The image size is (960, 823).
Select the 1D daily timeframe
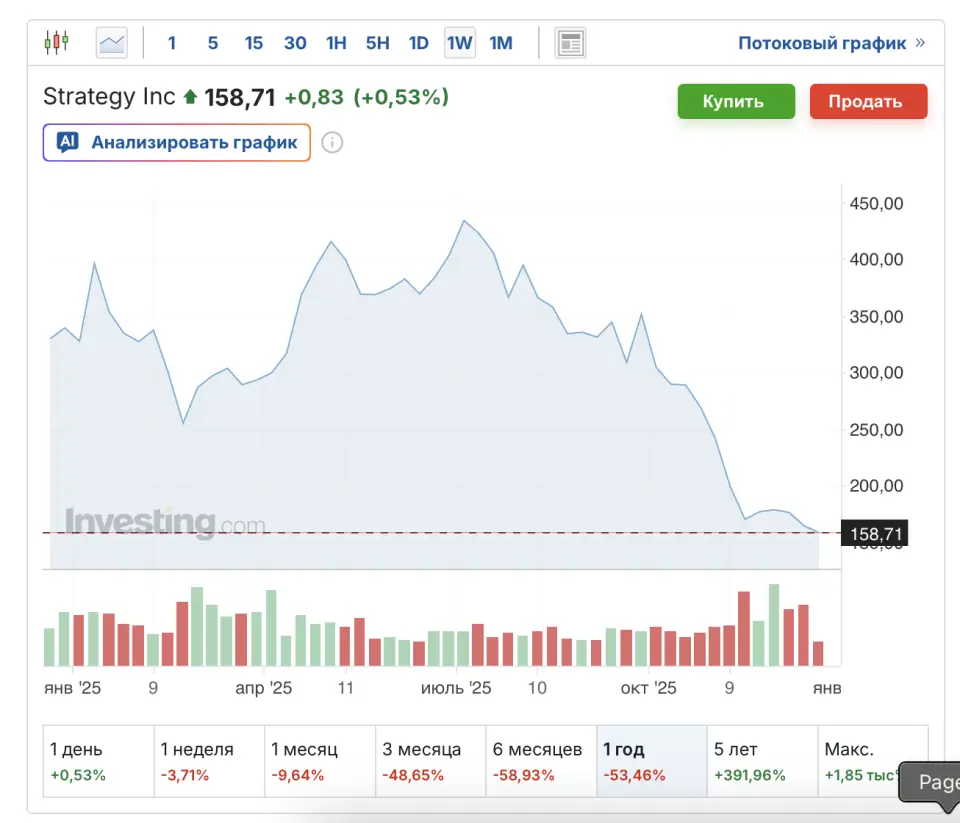418,43
